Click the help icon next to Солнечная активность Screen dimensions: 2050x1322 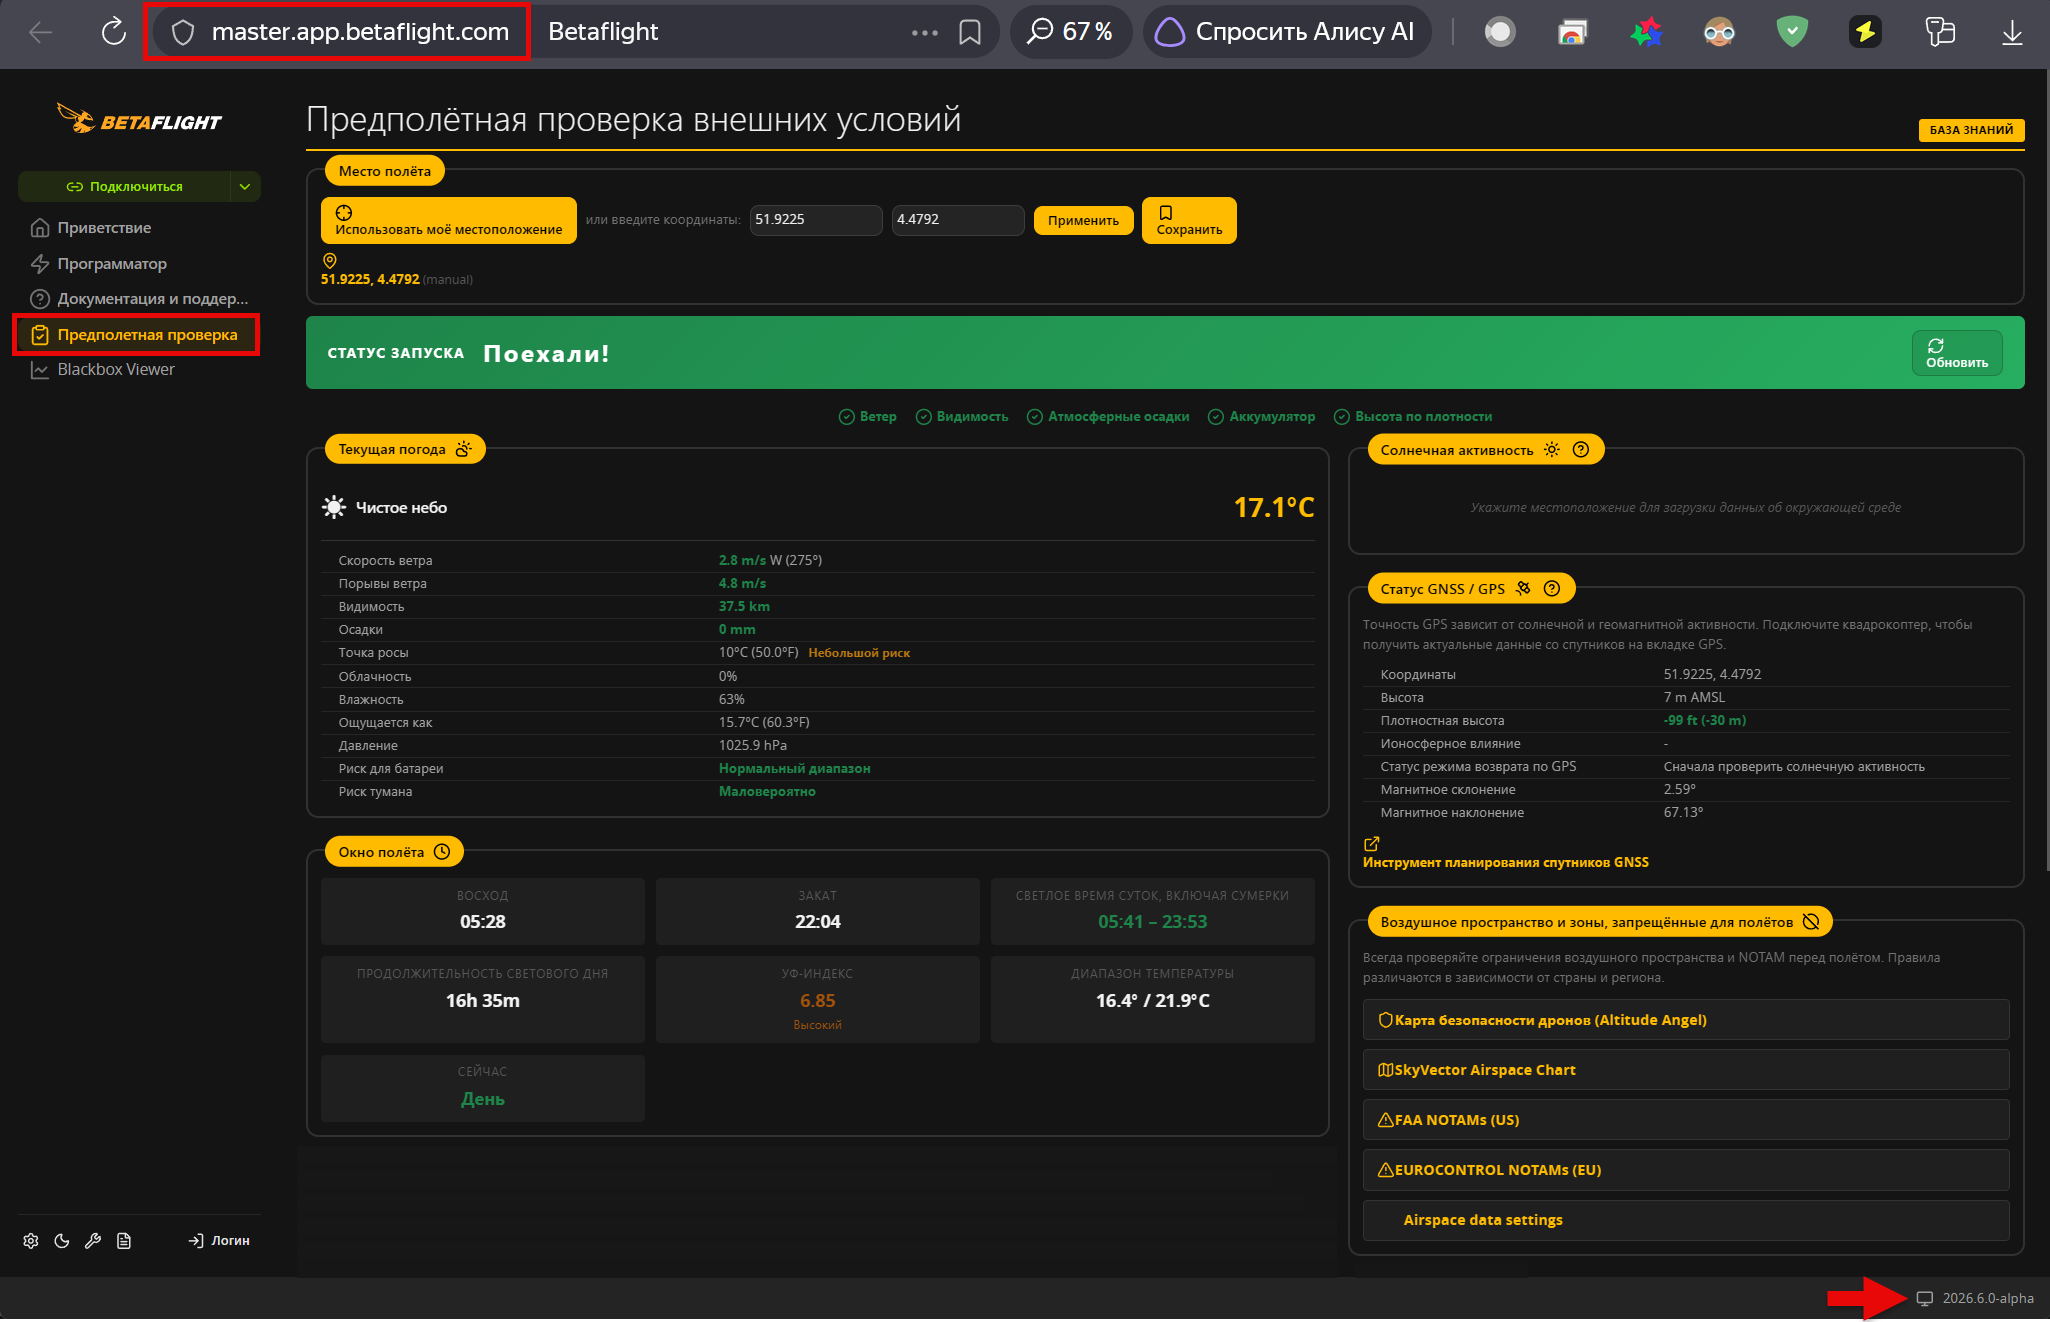coord(1581,450)
